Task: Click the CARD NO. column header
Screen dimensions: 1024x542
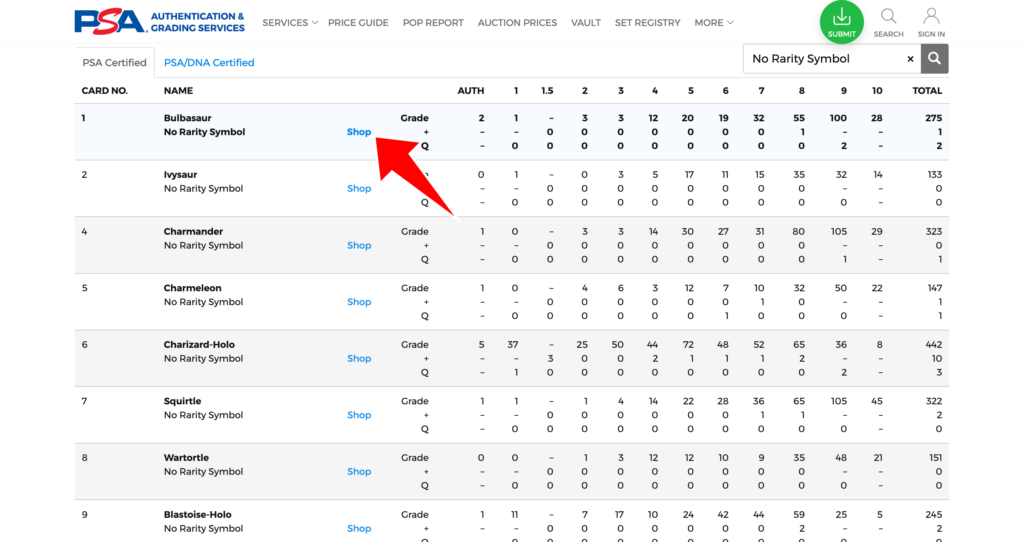Action: pyautogui.click(x=104, y=91)
